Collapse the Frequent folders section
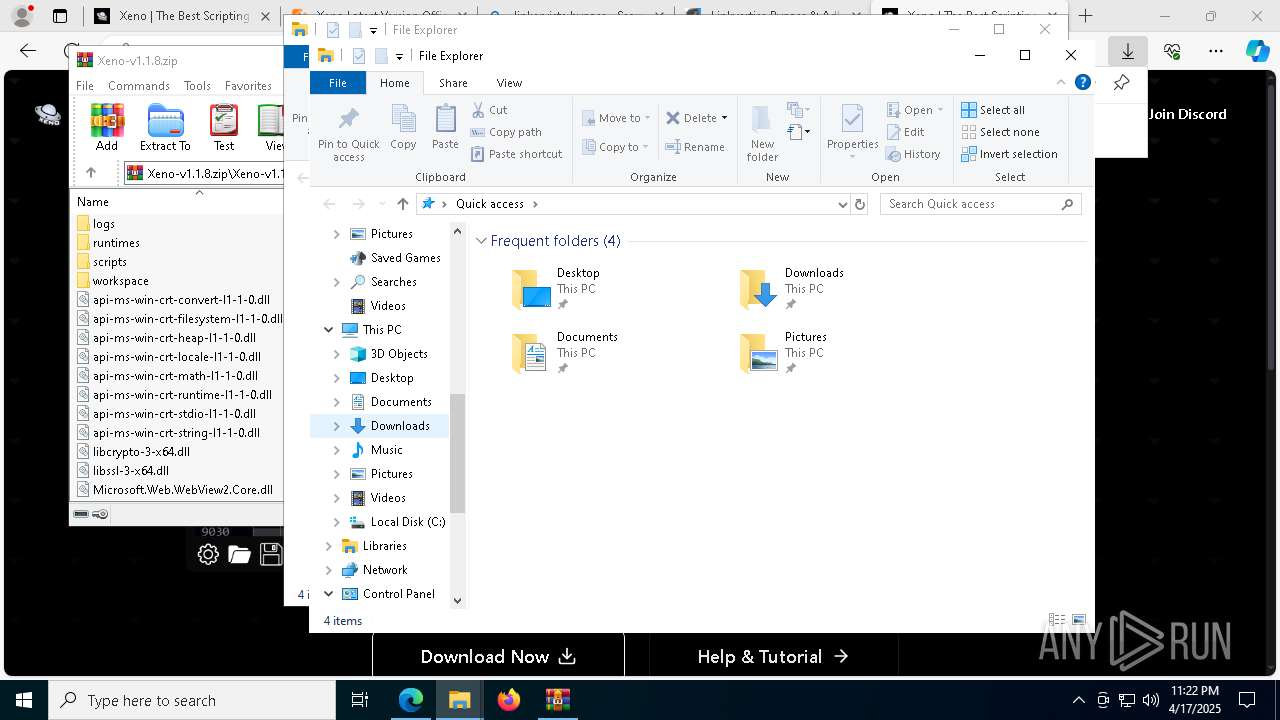Image resolution: width=1280 pixels, height=720 pixels. point(481,241)
